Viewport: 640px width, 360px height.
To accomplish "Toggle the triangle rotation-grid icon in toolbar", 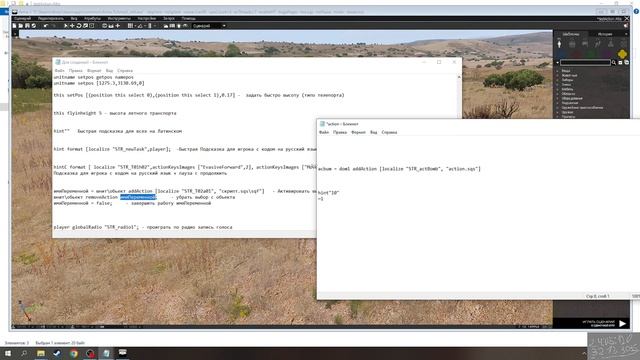I will point(140,26).
